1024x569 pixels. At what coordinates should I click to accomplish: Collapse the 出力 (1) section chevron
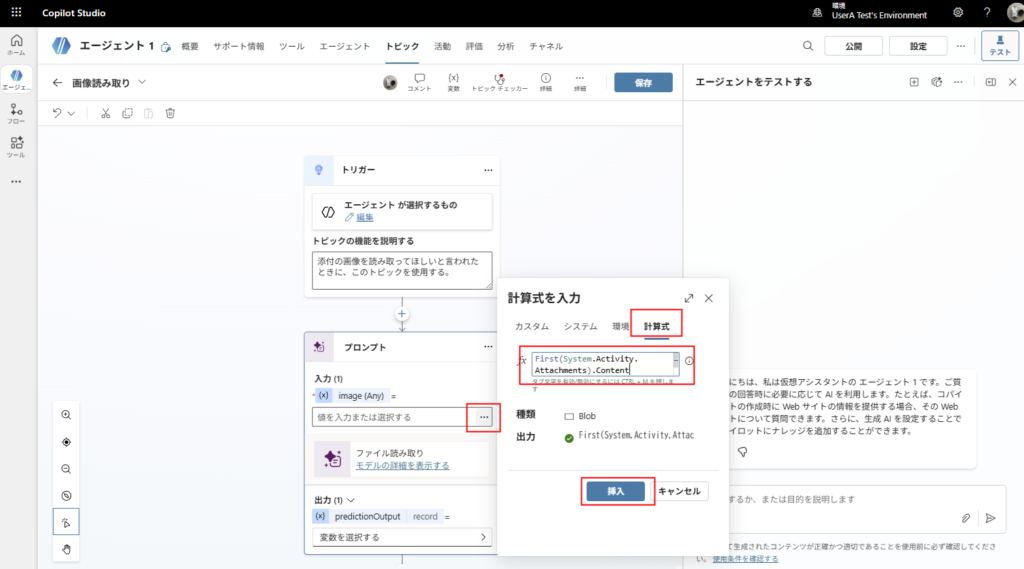pos(351,500)
